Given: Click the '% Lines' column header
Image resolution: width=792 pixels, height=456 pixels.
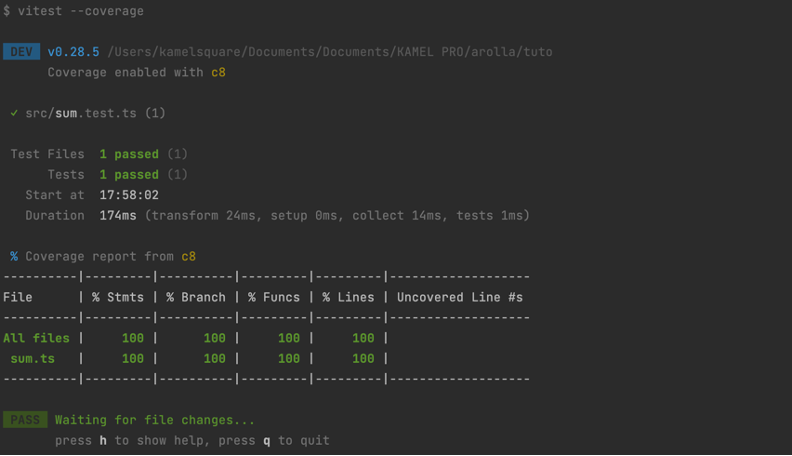Looking at the screenshot, I should click(348, 297).
